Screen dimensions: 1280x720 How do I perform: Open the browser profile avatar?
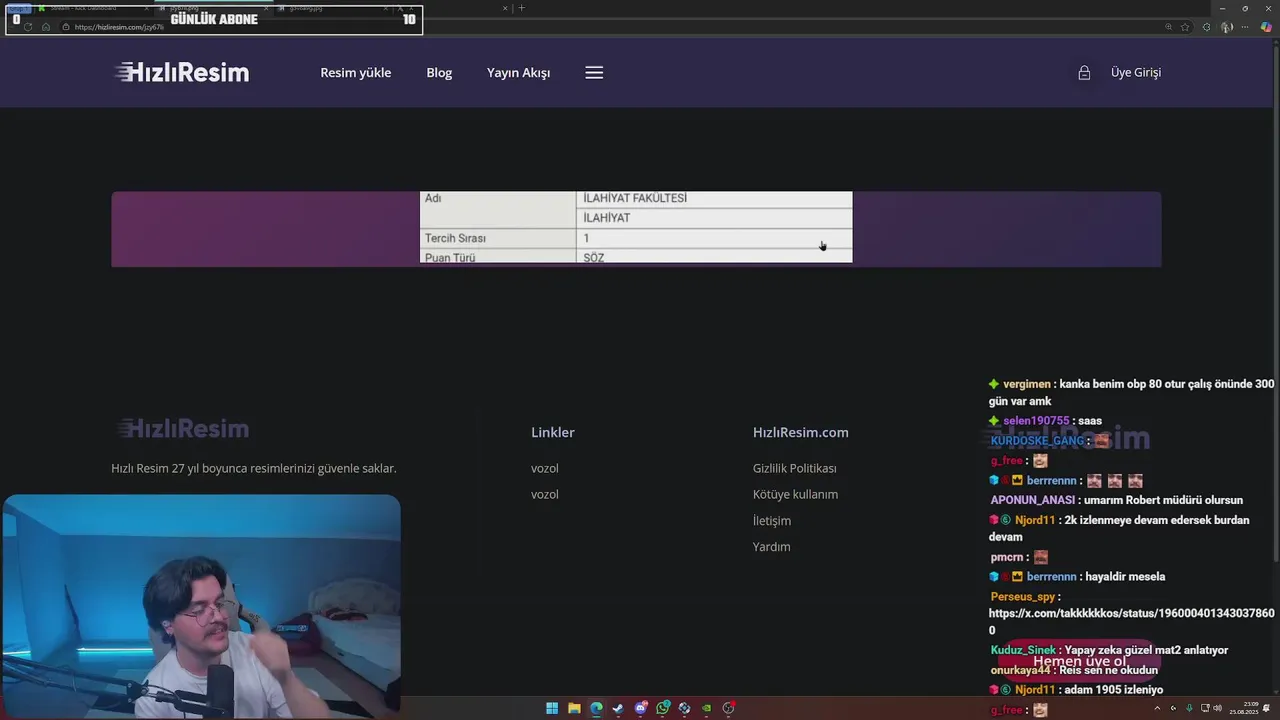tap(1227, 27)
